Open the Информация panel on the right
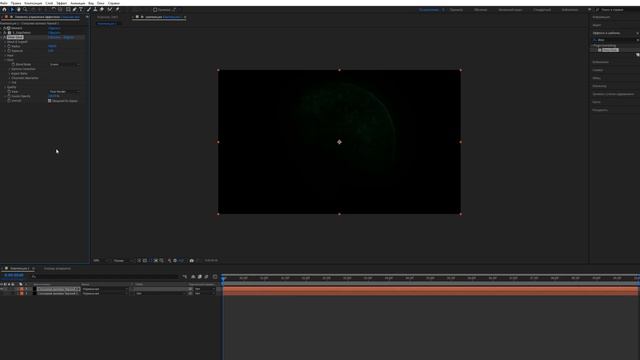 (601, 17)
